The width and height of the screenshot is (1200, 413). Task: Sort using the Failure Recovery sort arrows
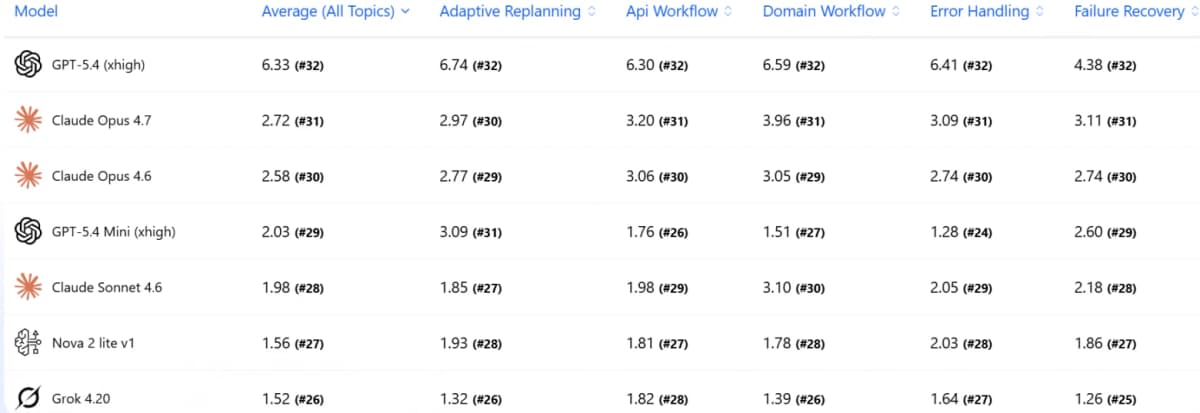pos(1193,12)
